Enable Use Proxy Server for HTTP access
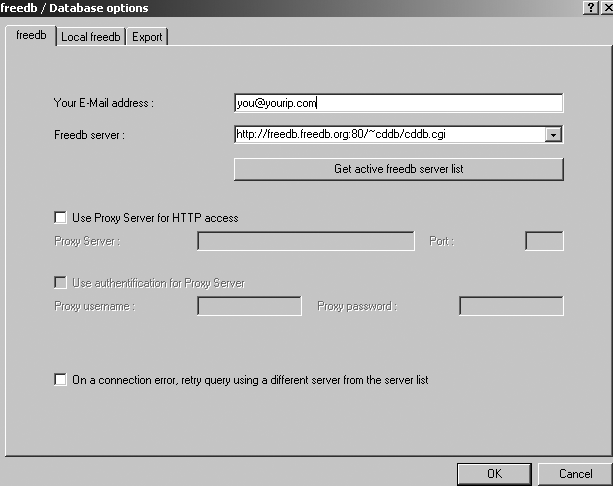The height and width of the screenshot is (486, 613). click(60, 217)
